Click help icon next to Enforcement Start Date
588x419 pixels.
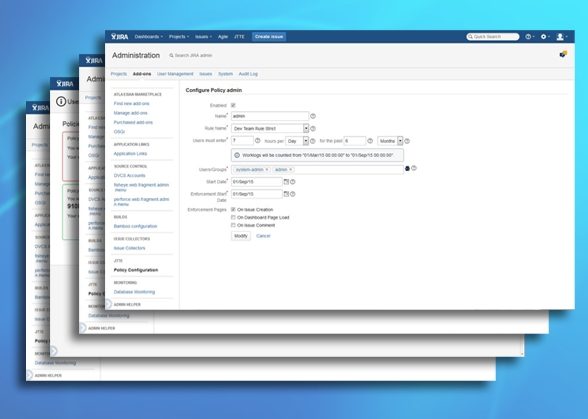pos(293,194)
